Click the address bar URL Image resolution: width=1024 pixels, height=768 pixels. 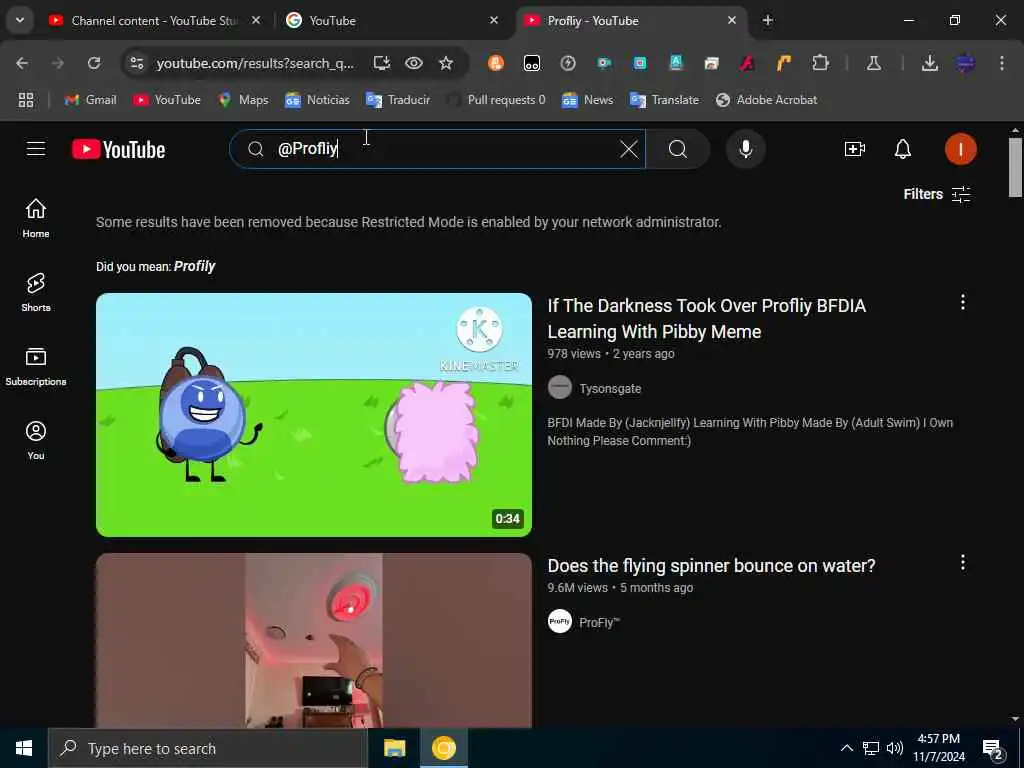[255, 63]
